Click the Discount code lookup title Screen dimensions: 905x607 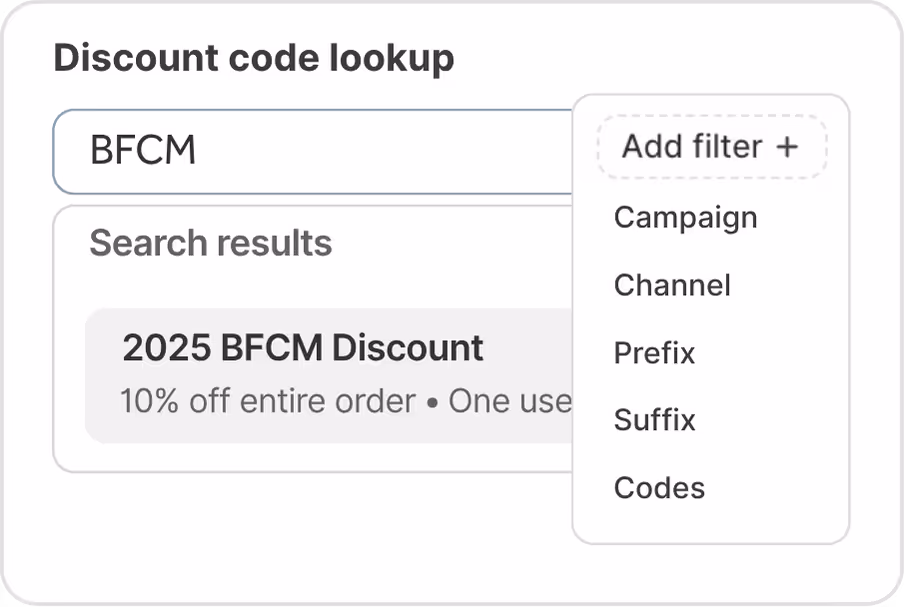coord(254,58)
